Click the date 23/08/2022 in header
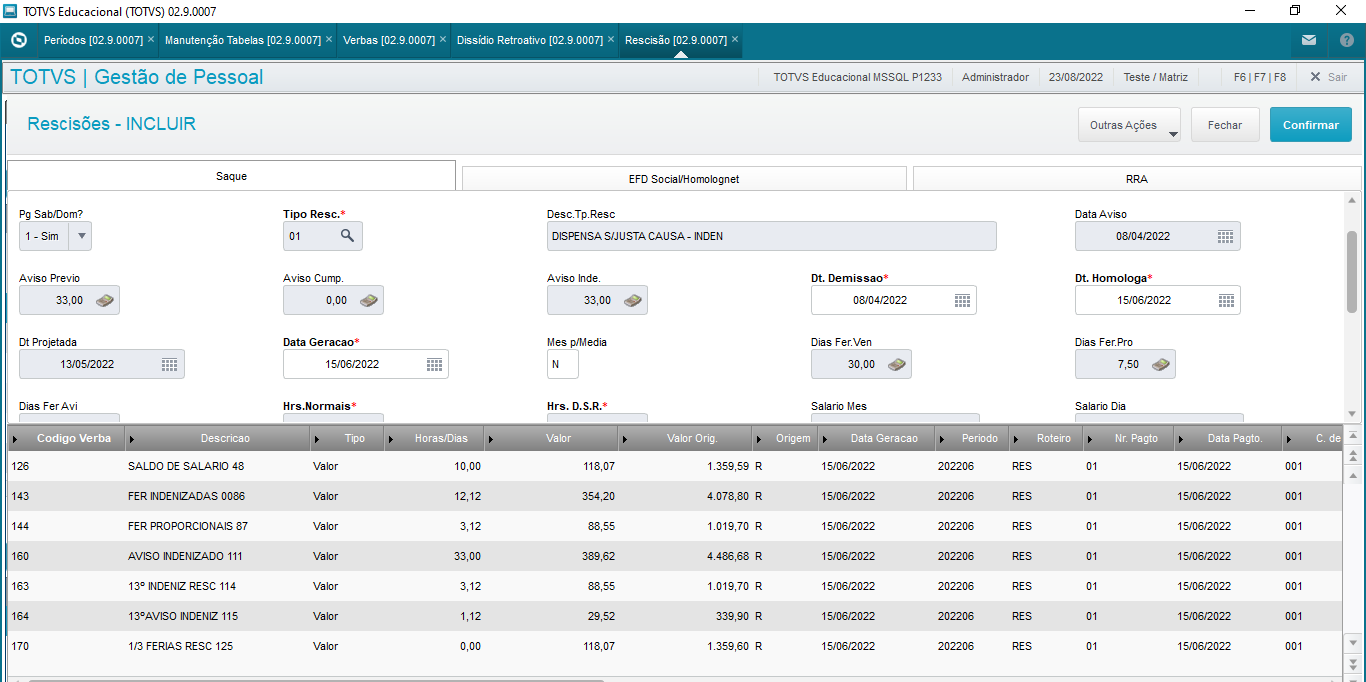 [x=1076, y=77]
